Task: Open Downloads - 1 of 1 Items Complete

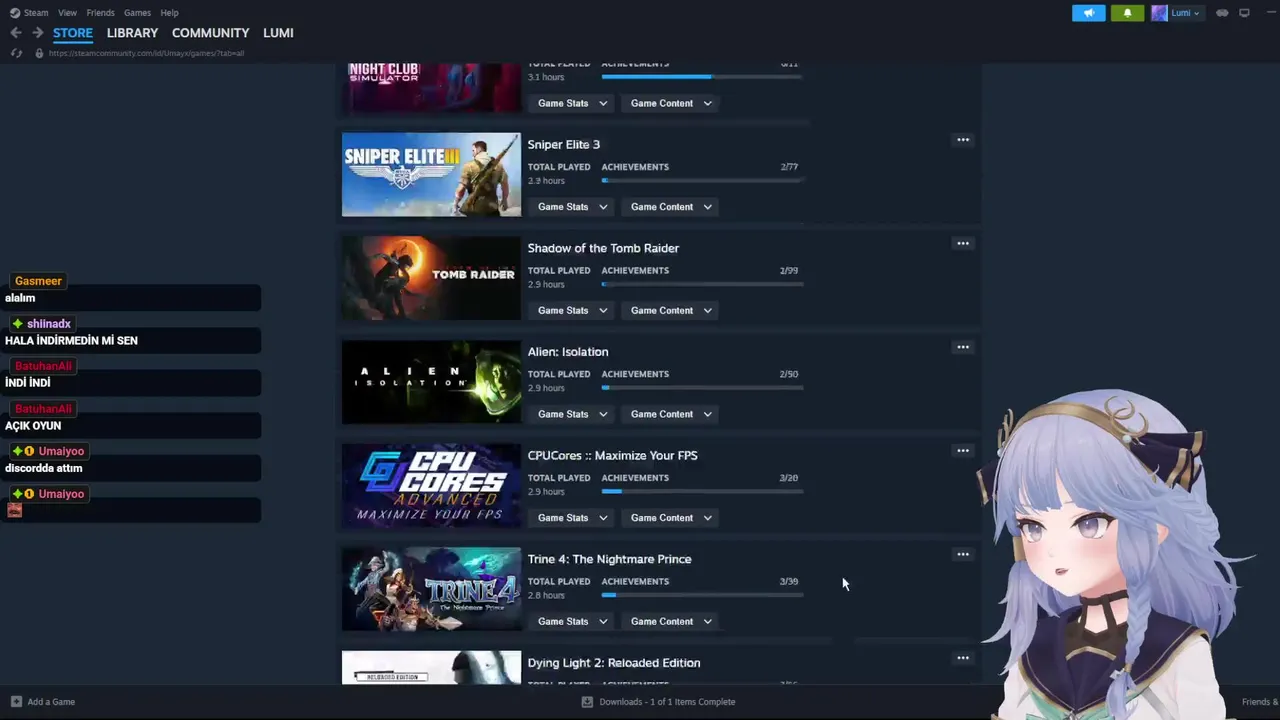Action: (659, 702)
